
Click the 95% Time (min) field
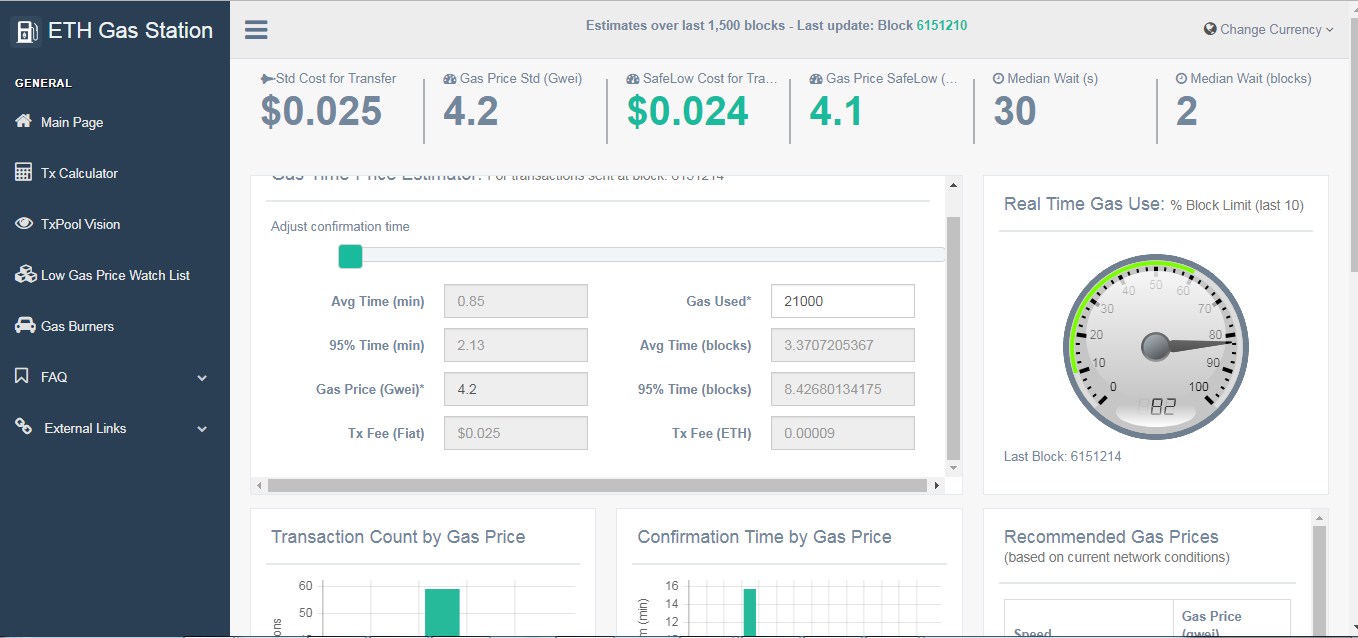516,345
